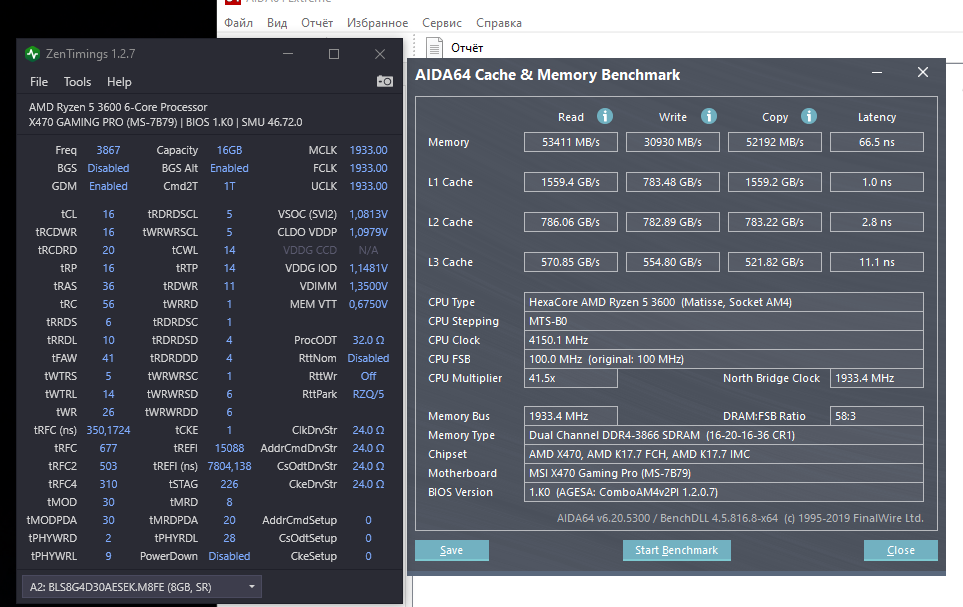The height and width of the screenshot is (607, 963).
Task: Click Memory Bus value 1933.4 MHz
Action: (571, 416)
